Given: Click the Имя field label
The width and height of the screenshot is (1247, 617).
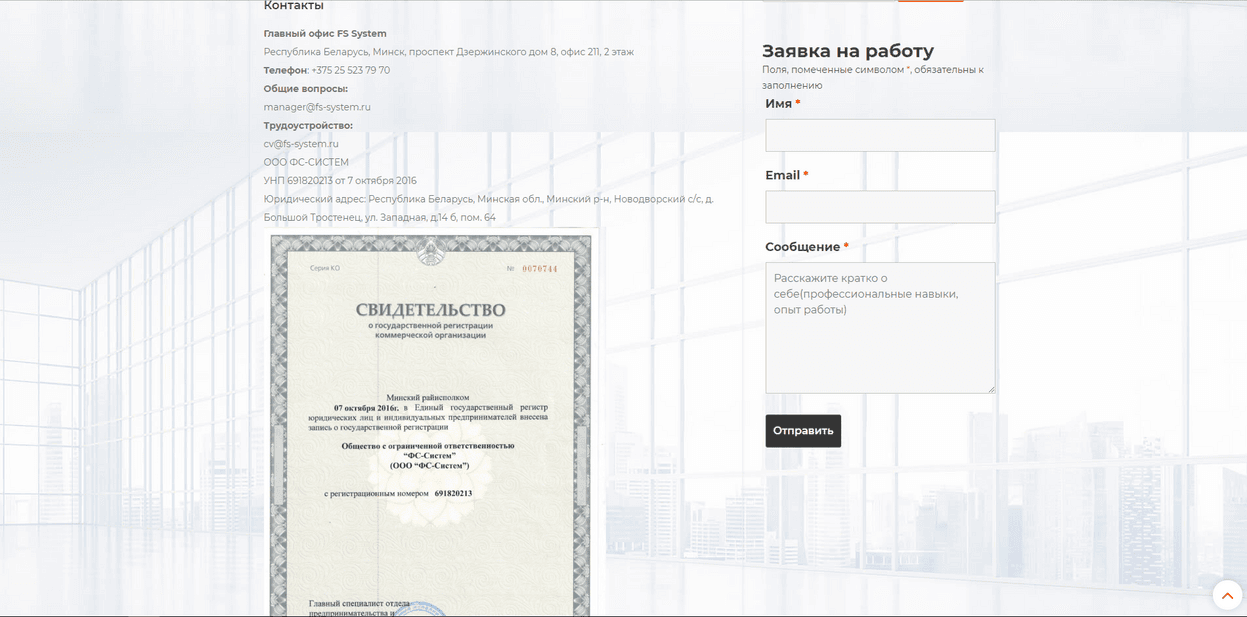Looking at the screenshot, I should tap(778, 104).
